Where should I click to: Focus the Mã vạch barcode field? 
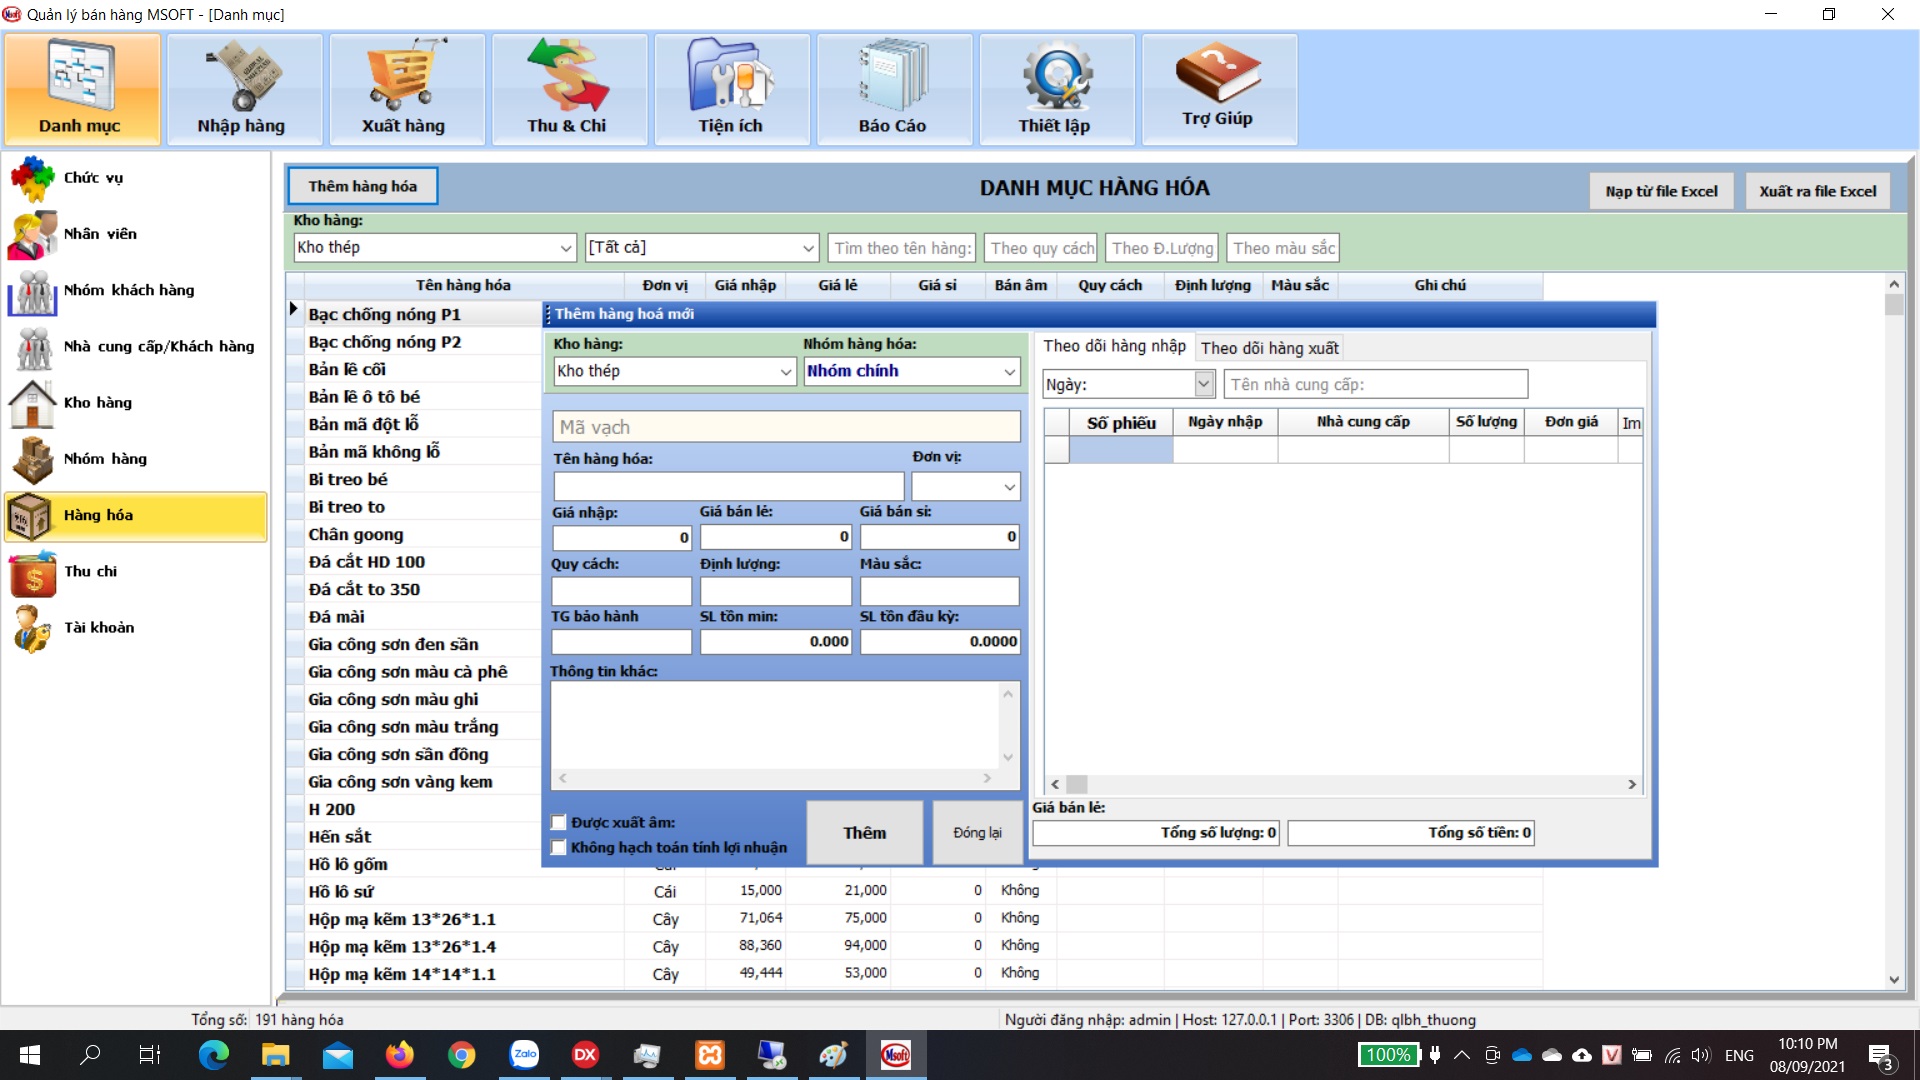coord(786,427)
